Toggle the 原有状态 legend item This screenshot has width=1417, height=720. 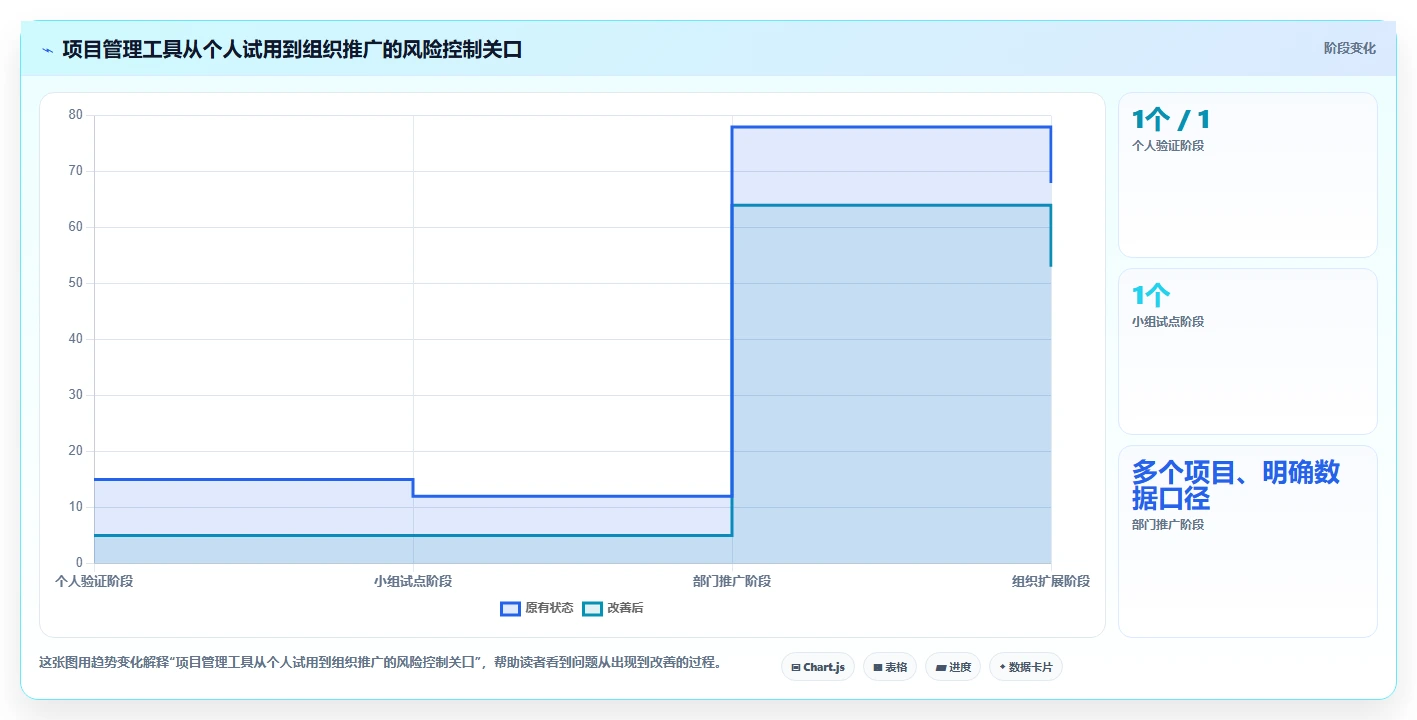pos(537,608)
